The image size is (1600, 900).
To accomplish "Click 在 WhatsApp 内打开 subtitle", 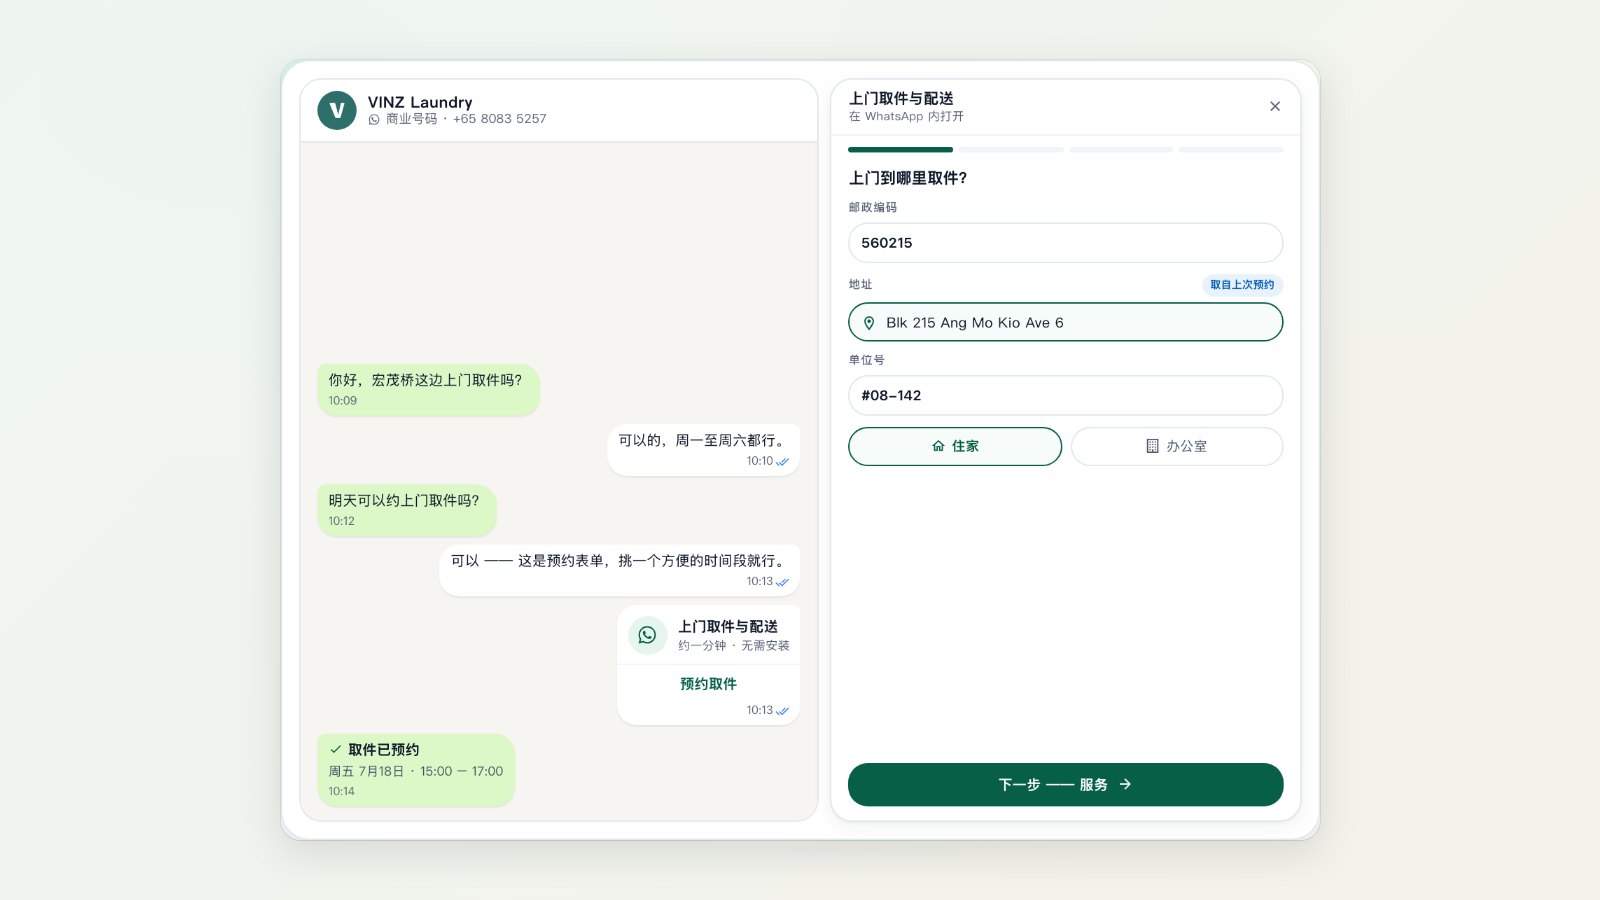I will click(x=906, y=117).
